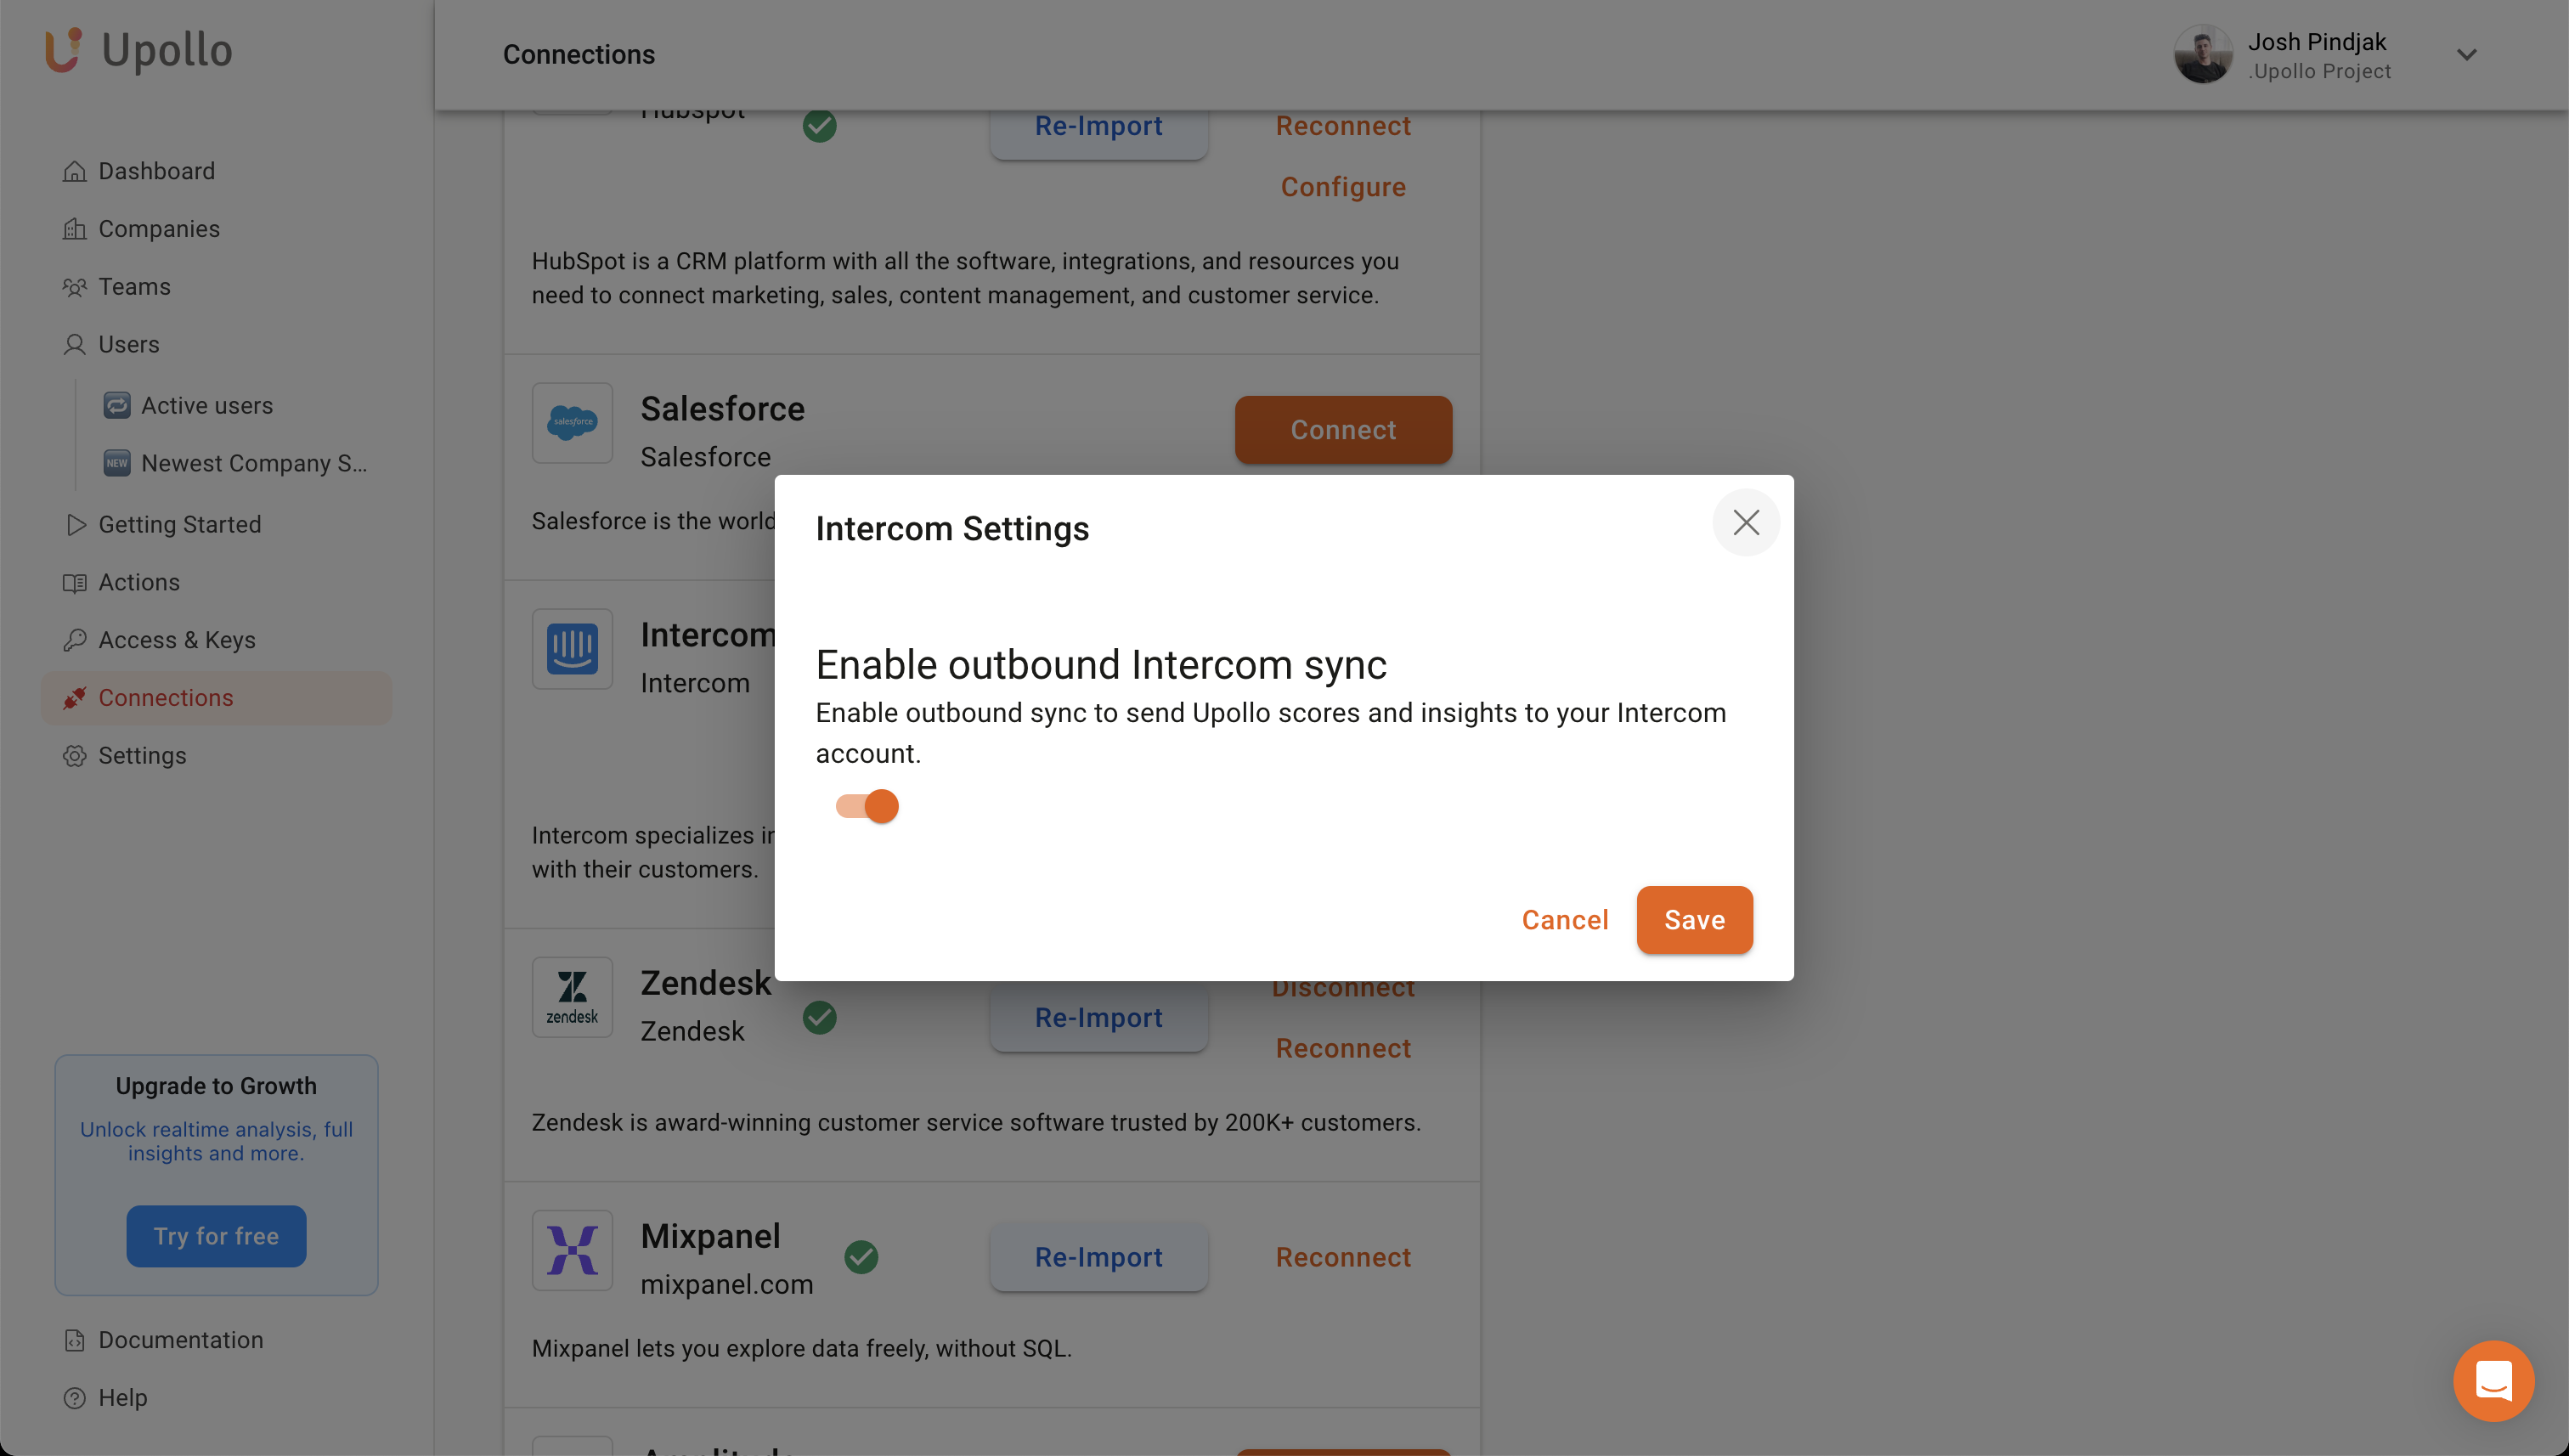Click the Zendesk logo icon
2569x1456 pixels.
coord(572,998)
